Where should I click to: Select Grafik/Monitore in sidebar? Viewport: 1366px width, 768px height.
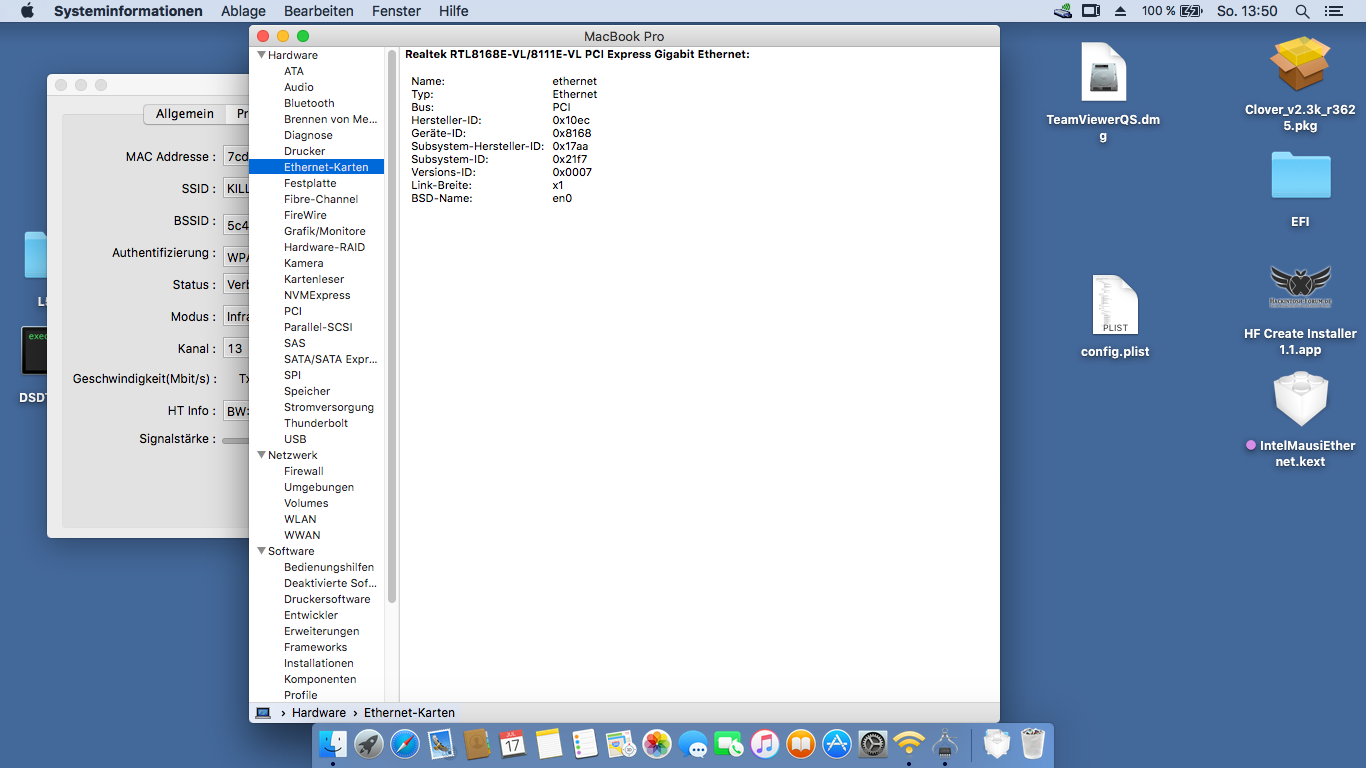pos(324,231)
